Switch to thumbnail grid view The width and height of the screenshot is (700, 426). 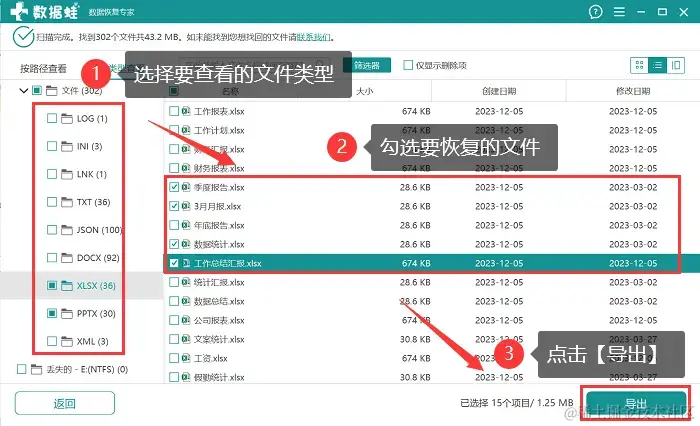[x=639, y=65]
